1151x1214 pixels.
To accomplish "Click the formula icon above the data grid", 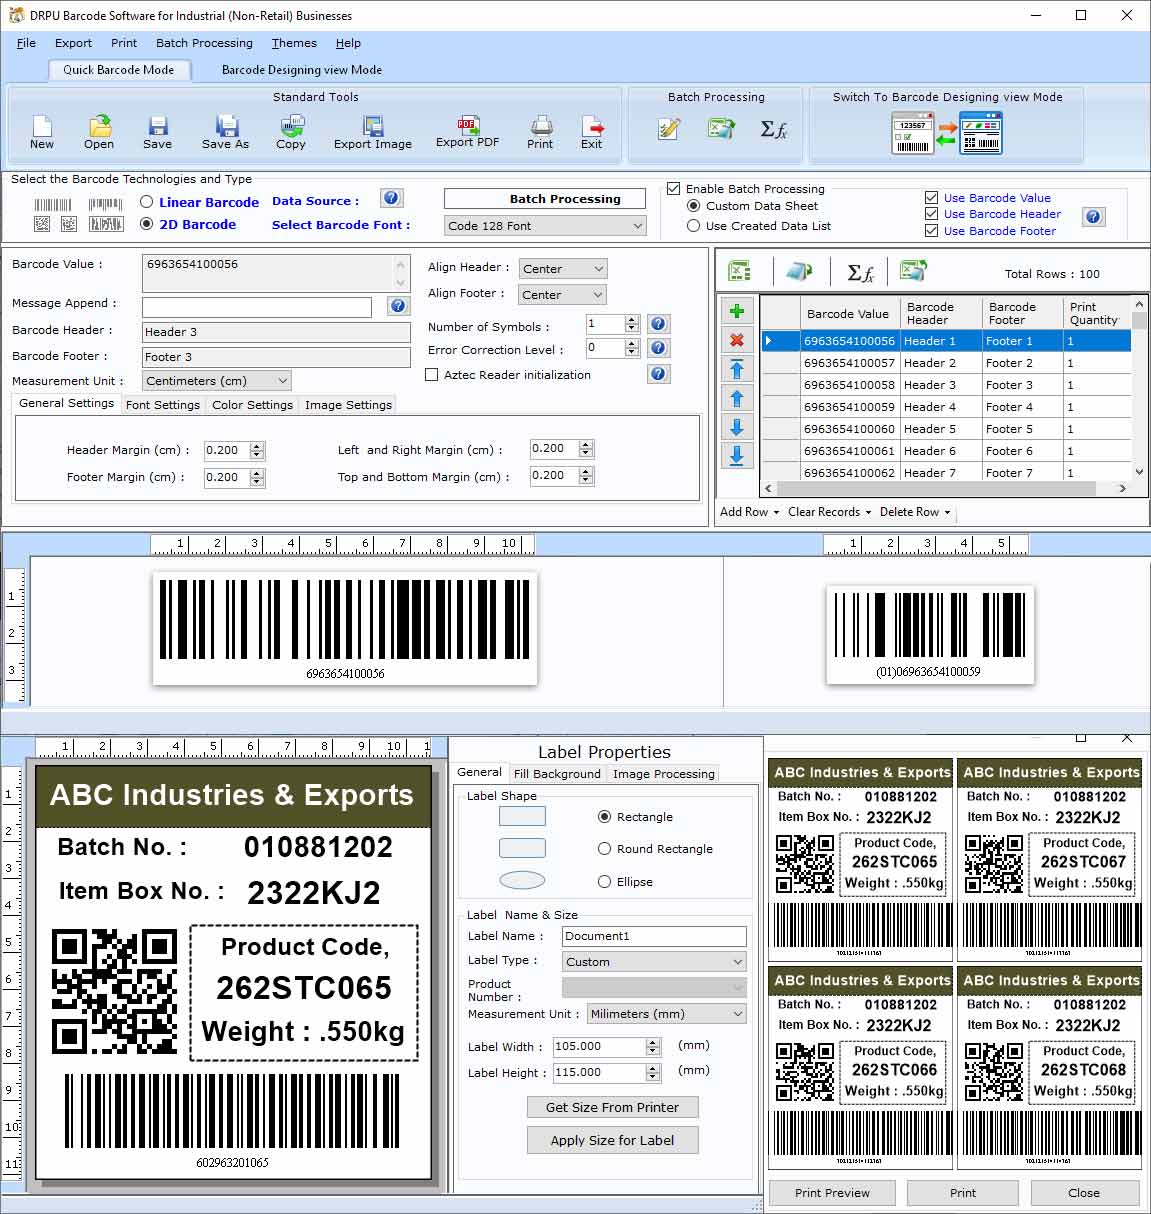I will [860, 272].
